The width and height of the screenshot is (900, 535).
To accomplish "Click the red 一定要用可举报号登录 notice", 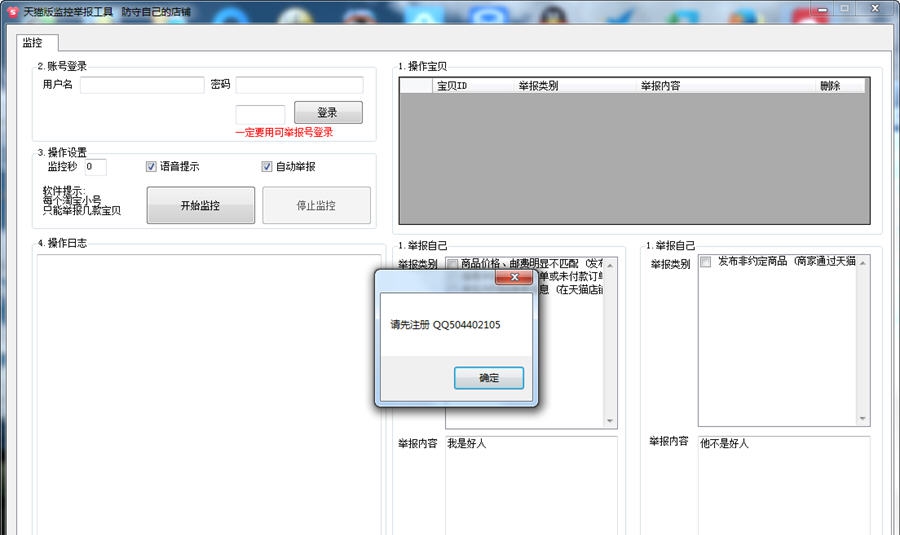I will 284,132.
